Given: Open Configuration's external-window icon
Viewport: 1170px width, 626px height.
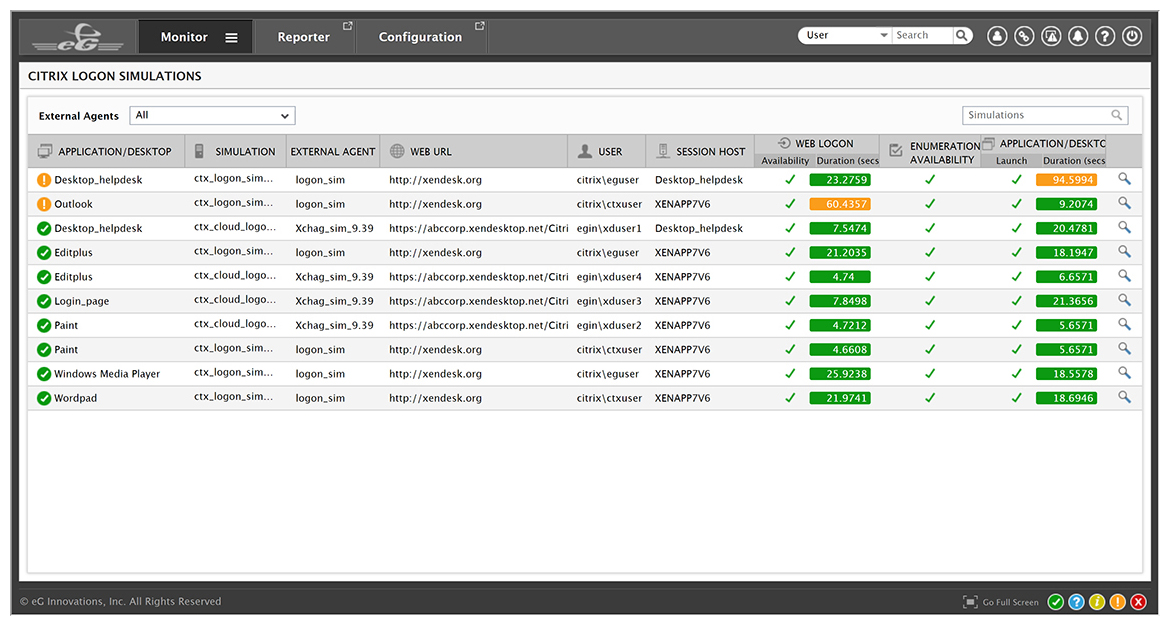Looking at the screenshot, I should click(480, 26).
